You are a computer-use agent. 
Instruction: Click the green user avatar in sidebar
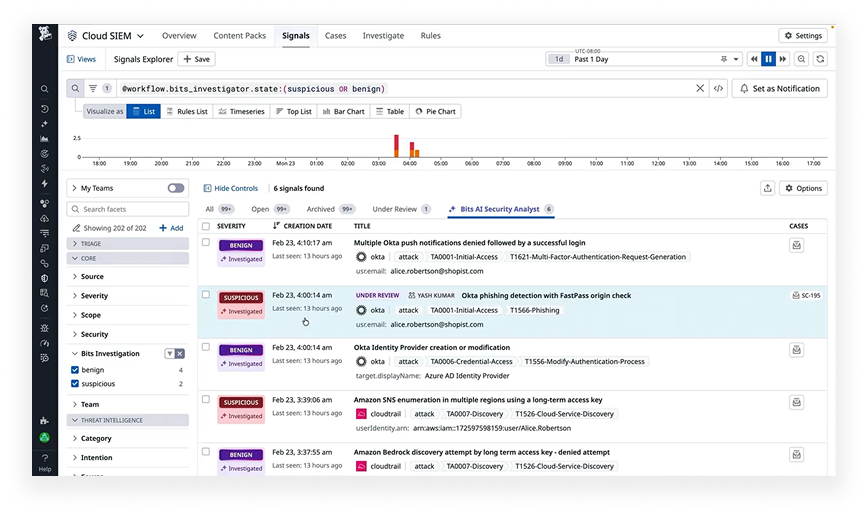coord(45,437)
